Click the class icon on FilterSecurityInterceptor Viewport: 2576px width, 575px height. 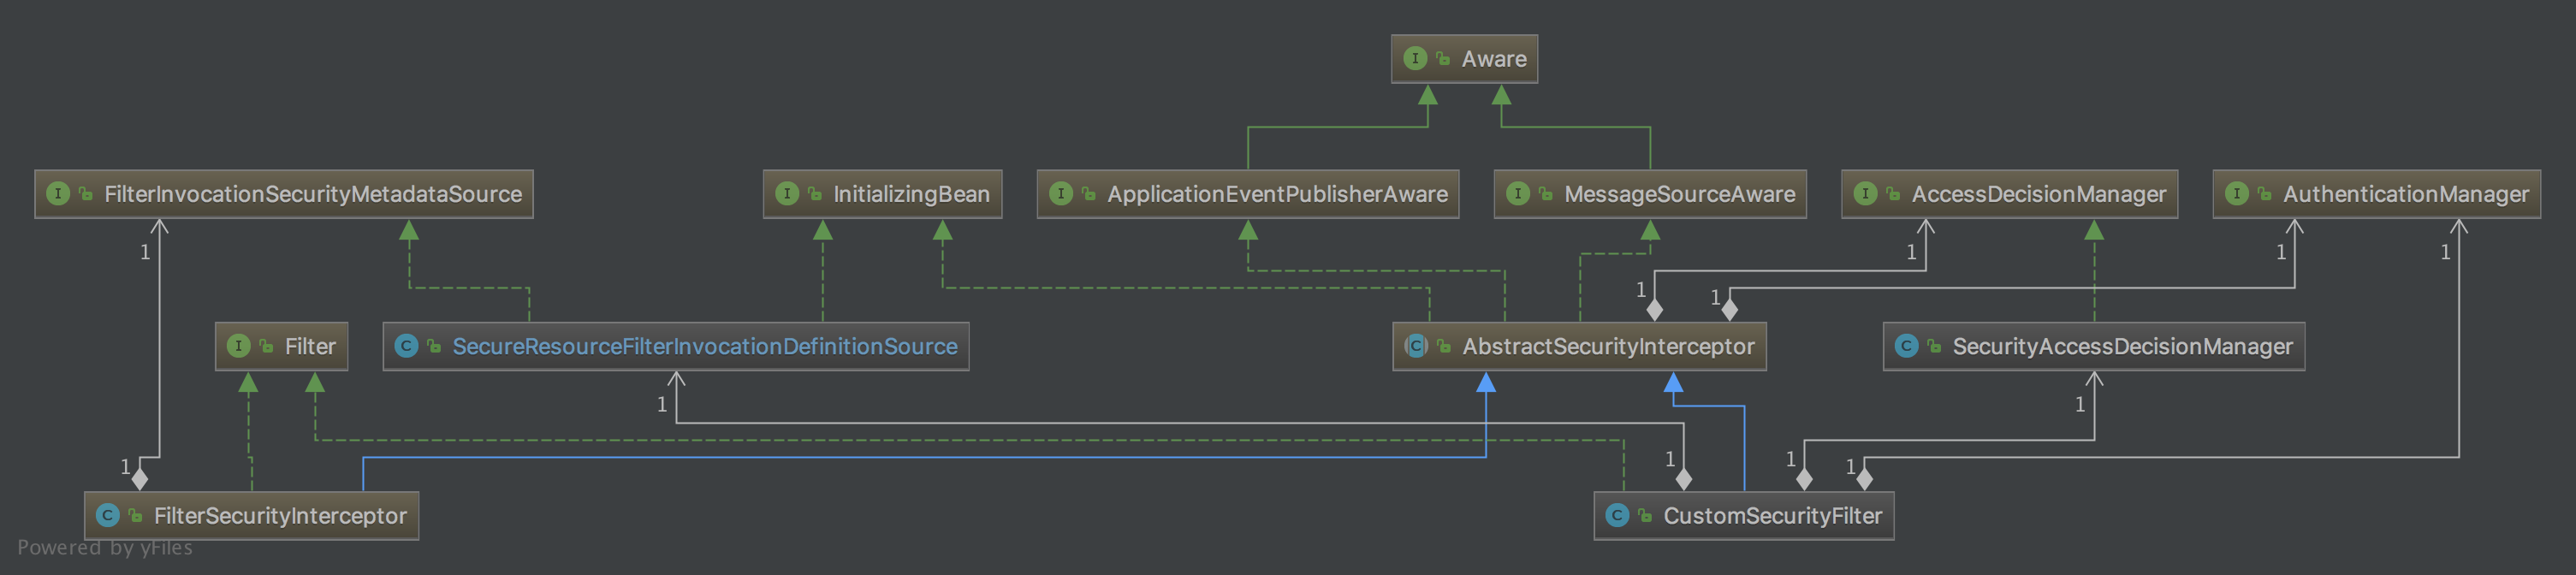coord(107,516)
